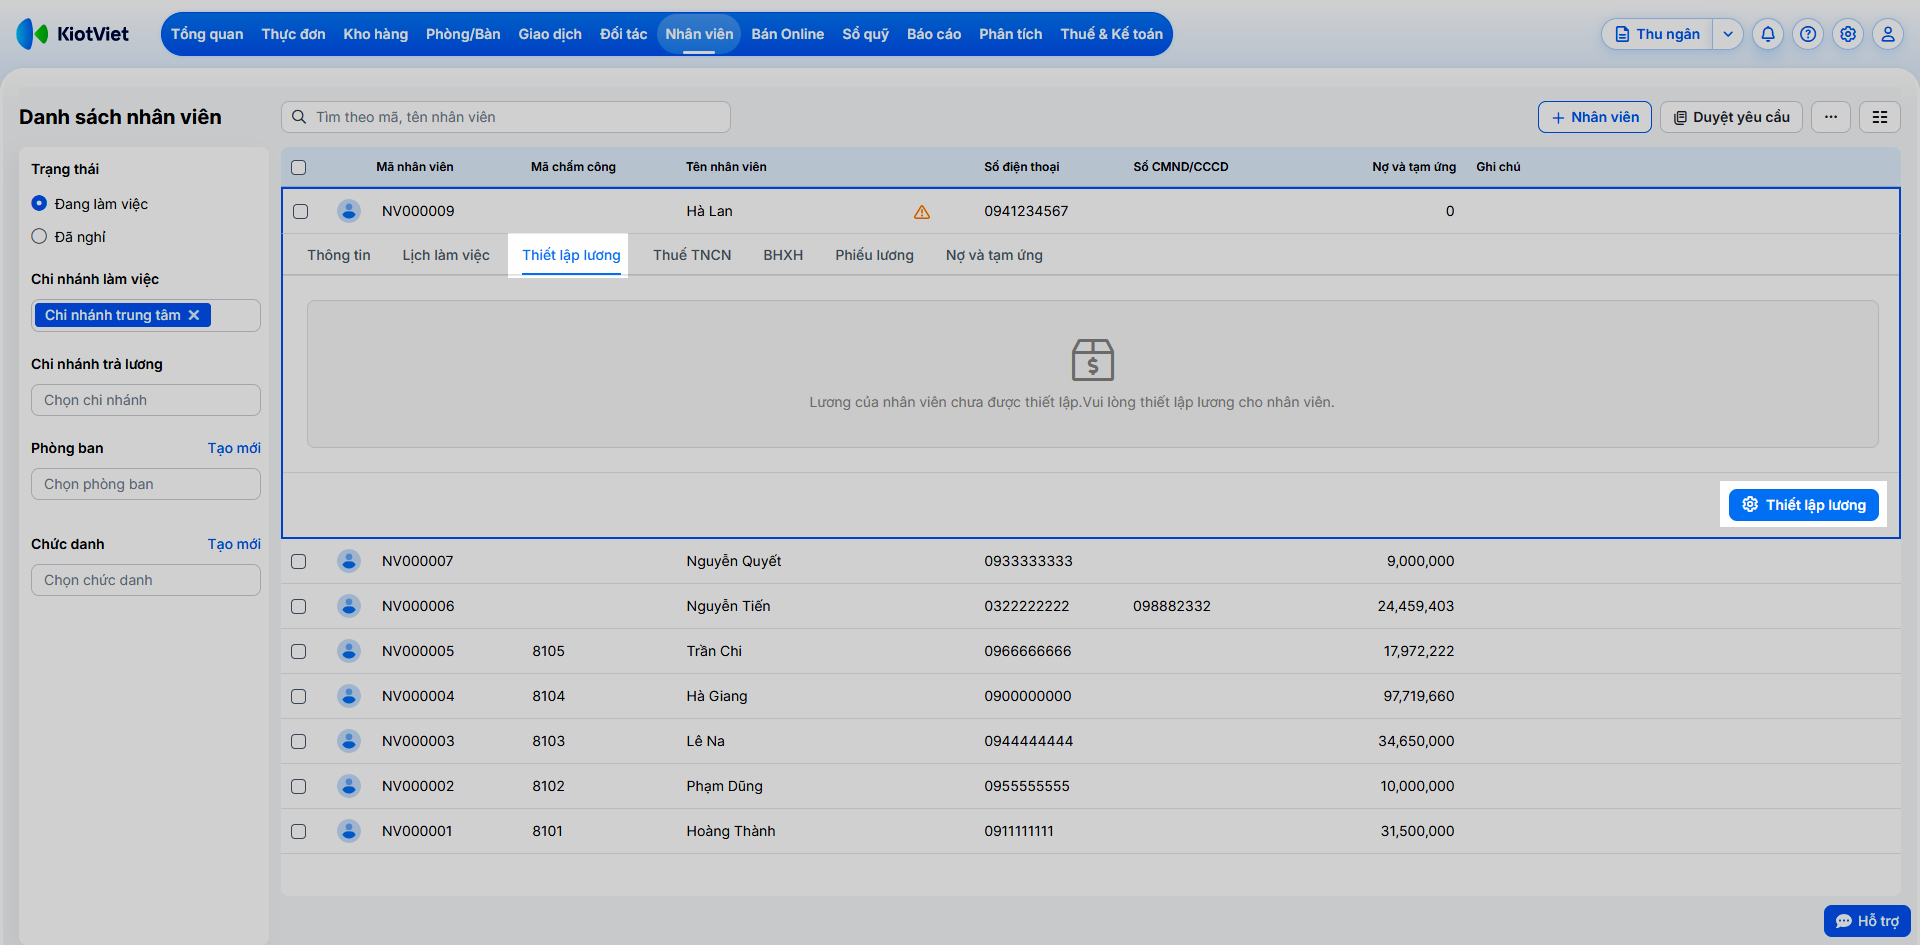1920x945 pixels.
Task: Switch to the Thông tin tab
Action: pyautogui.click(x=339, y=255)
